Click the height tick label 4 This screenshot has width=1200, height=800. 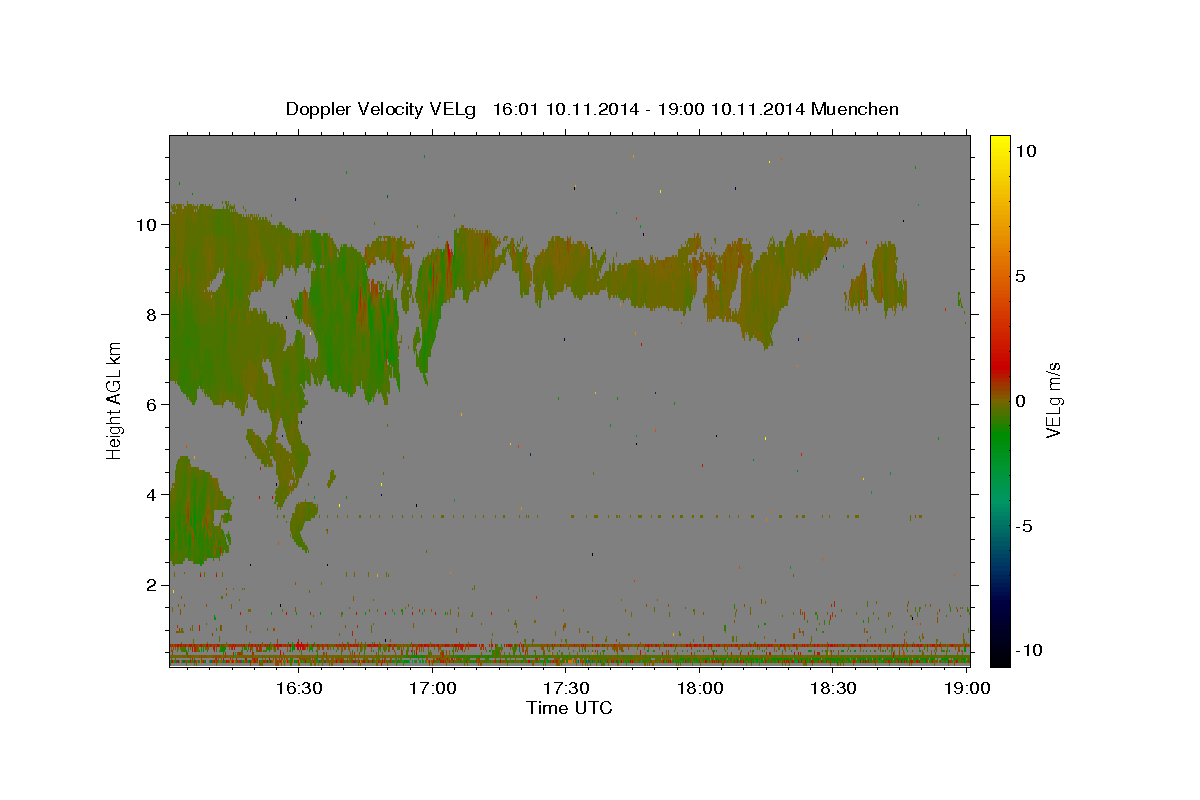coord(152,495)
